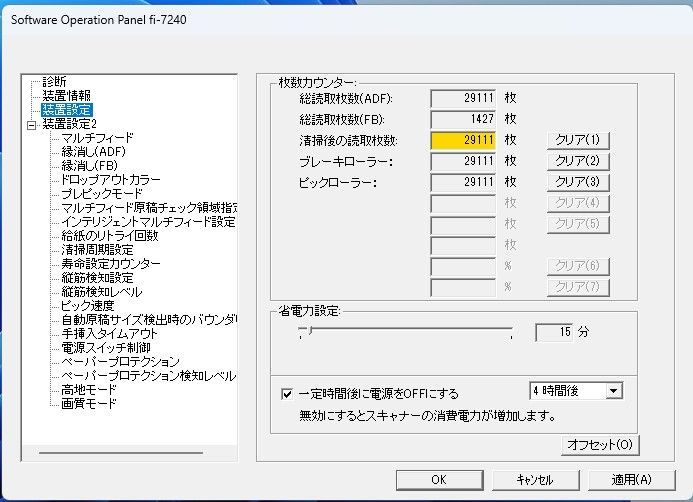Click the yellow 清掃後の読取枚数 field
The image size is (693, 502).
(x=463, y=141)
